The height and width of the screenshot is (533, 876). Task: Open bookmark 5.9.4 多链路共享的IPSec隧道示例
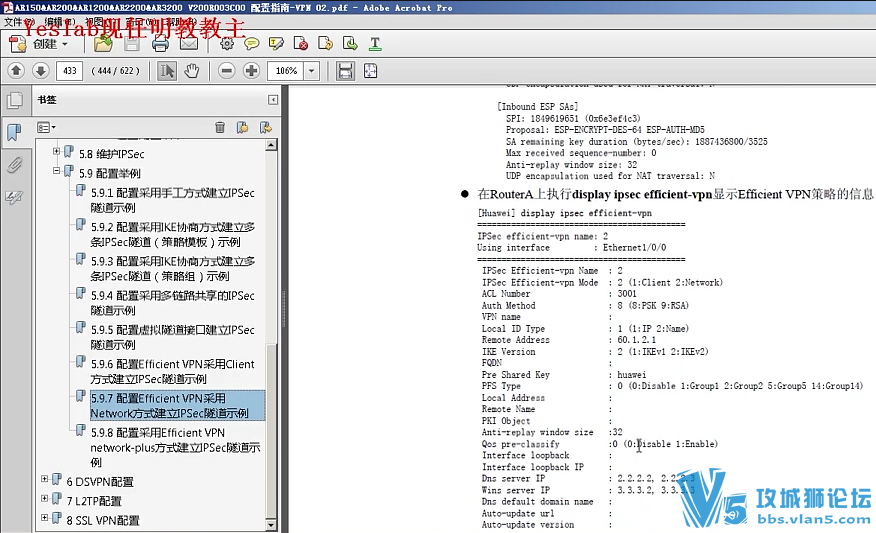click(x=173, y=302)
